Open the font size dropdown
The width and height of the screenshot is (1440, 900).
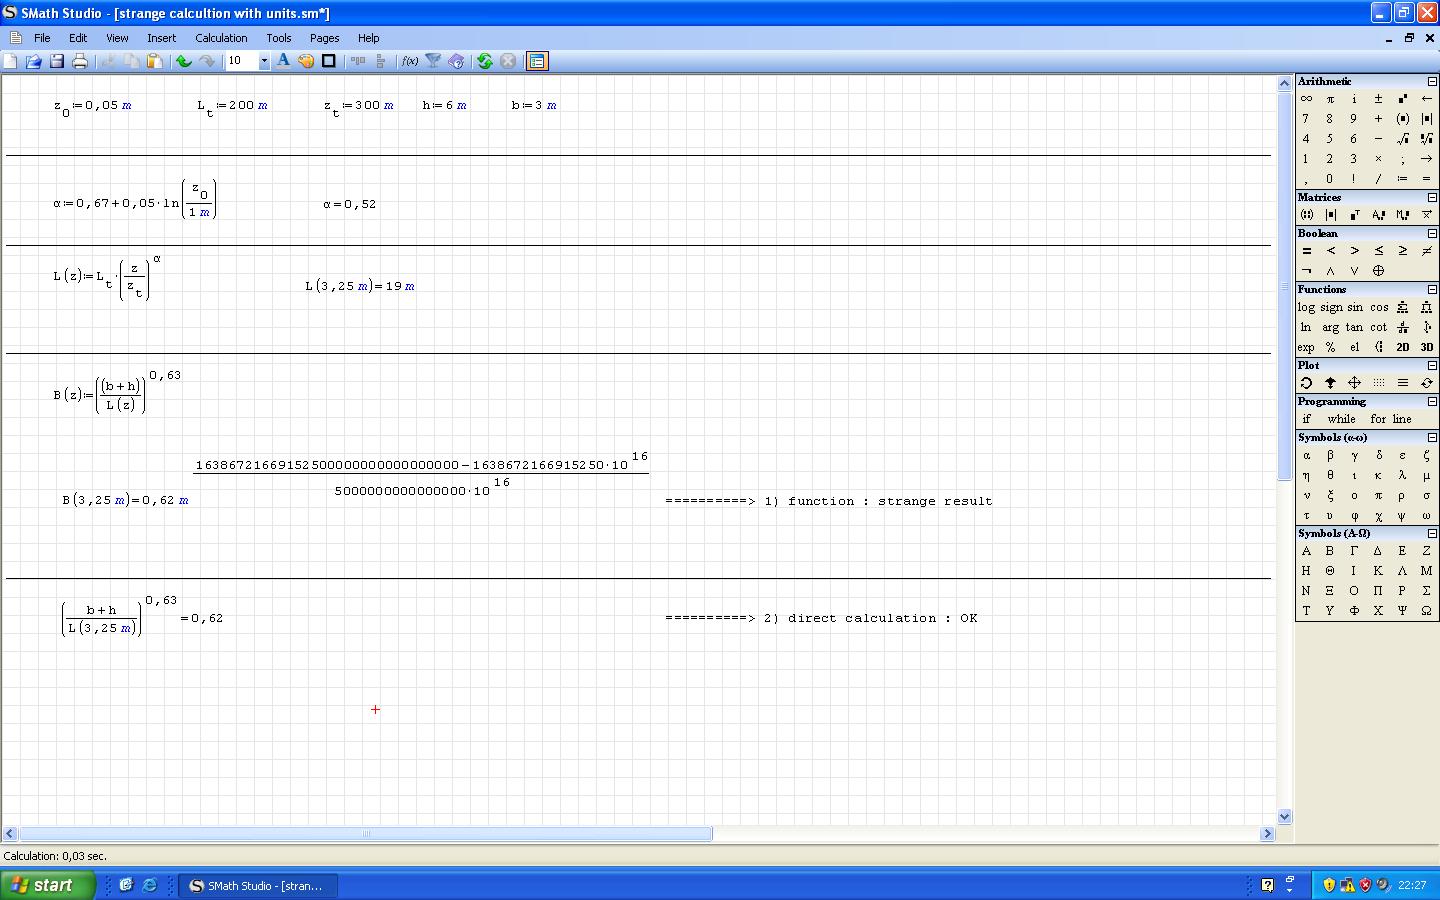(x=264, y=61)
